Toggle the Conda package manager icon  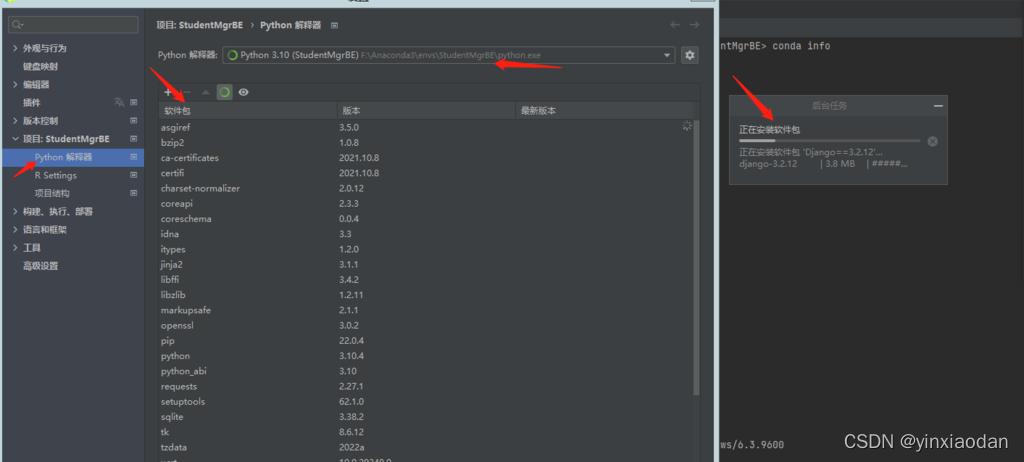(225, 93)
